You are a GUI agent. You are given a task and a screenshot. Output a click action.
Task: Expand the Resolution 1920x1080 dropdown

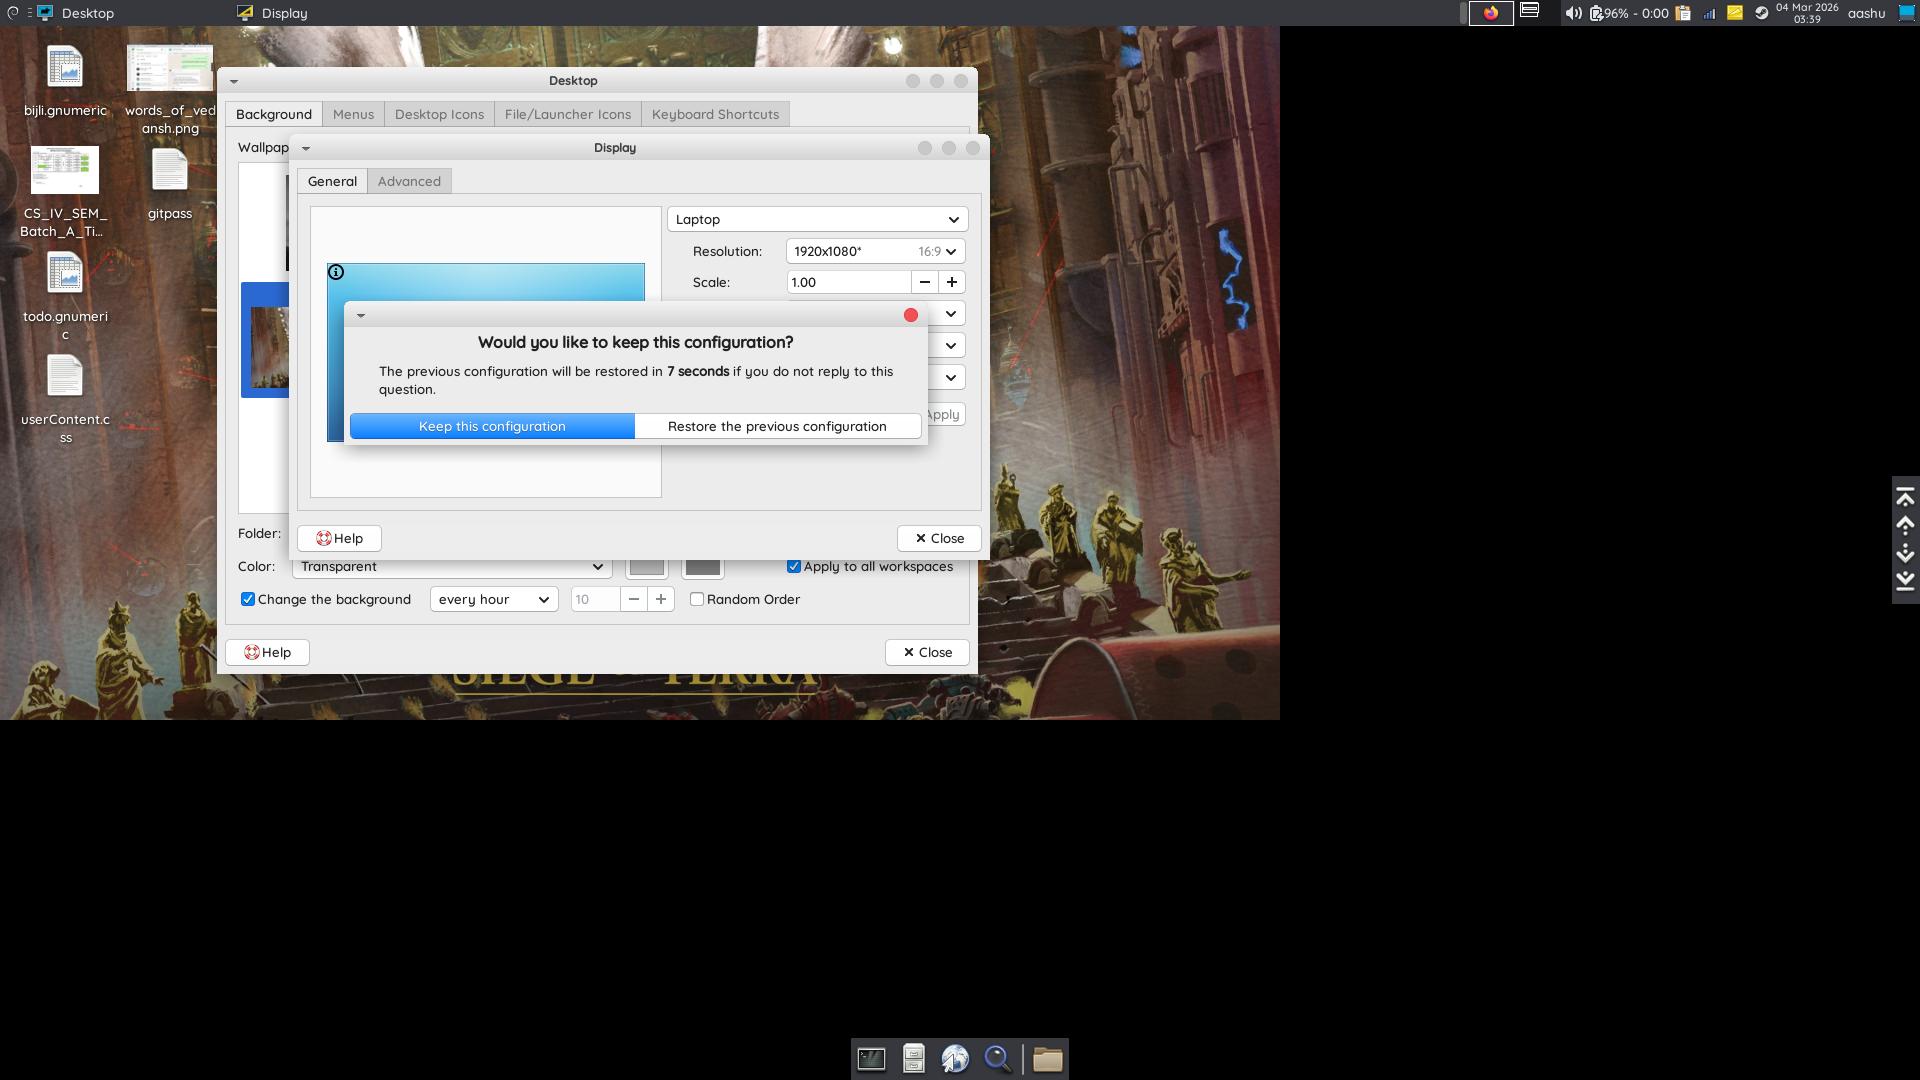pos(875,251)
